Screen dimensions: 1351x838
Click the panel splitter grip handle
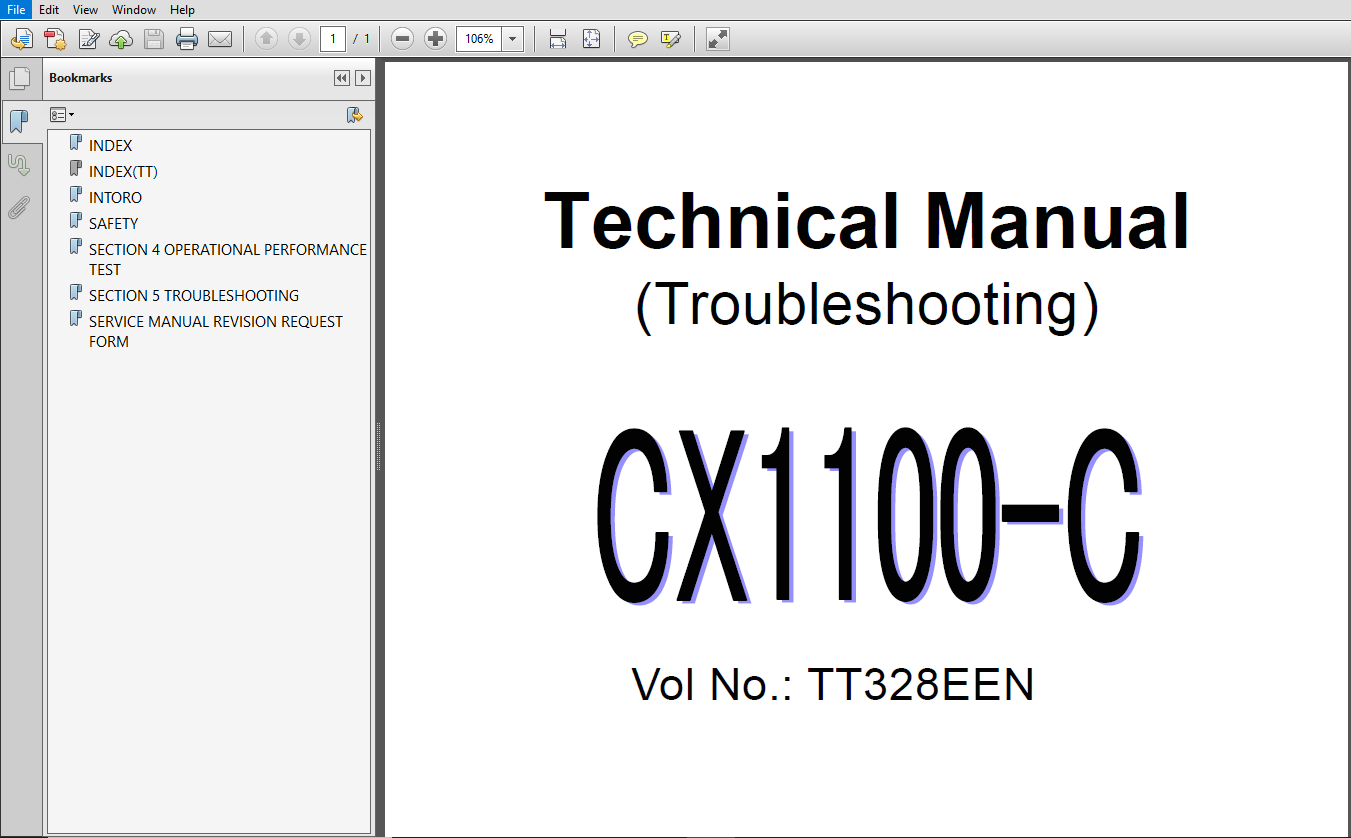379,446
